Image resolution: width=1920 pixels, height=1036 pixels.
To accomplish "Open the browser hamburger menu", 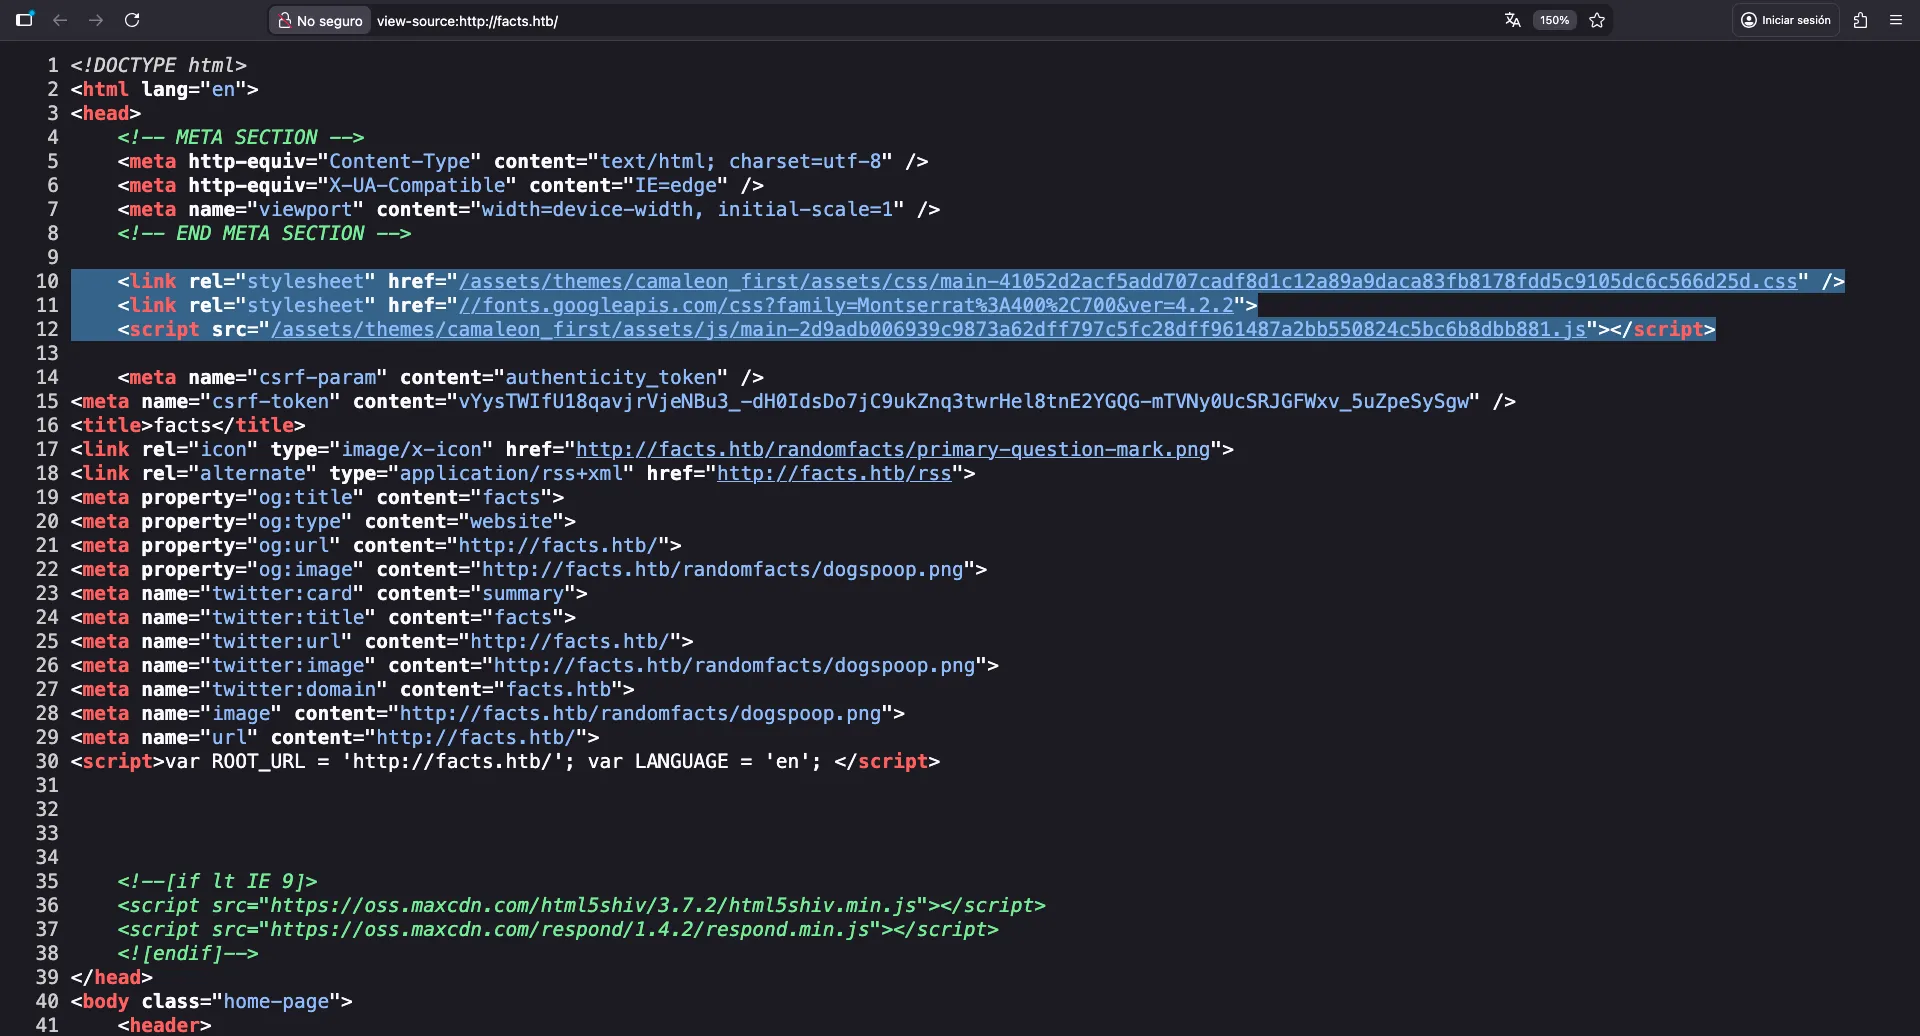I will [1896, 20].
